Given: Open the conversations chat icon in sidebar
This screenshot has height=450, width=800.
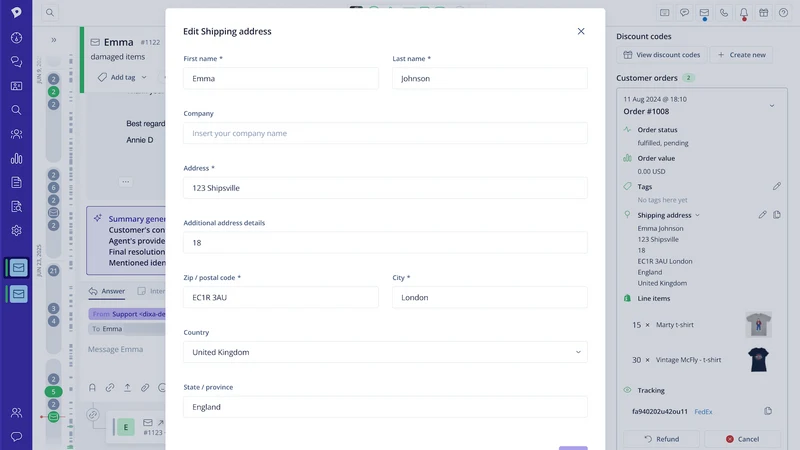Looking at the screenshot, I should [x=16, y=62].
